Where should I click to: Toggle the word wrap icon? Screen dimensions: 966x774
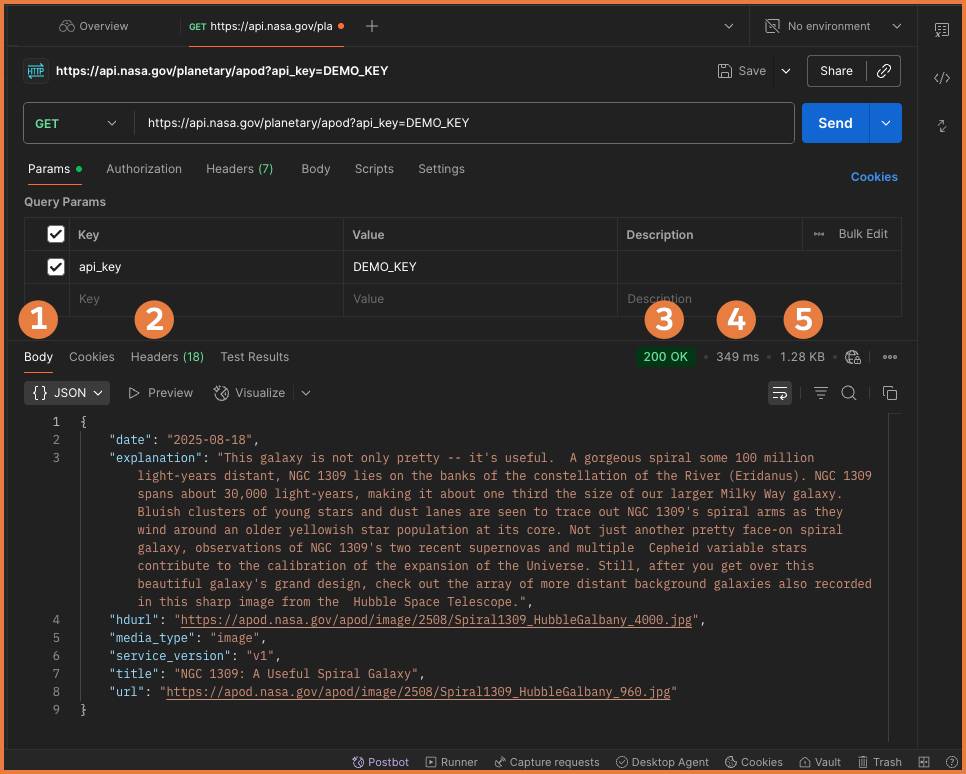coord(780,393)
